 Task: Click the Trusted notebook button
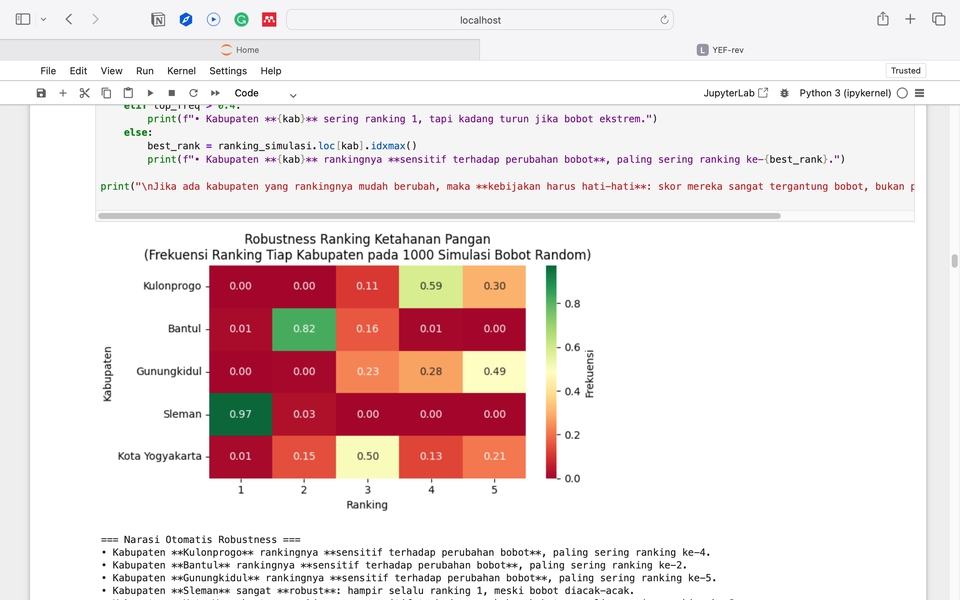click(x=905, y=71)
